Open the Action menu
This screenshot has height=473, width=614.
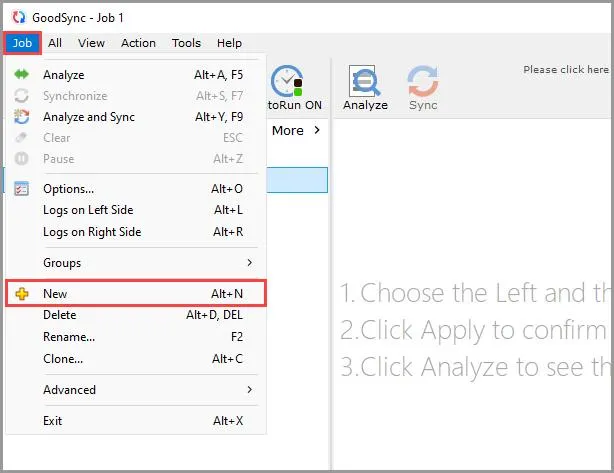point(138,43)
